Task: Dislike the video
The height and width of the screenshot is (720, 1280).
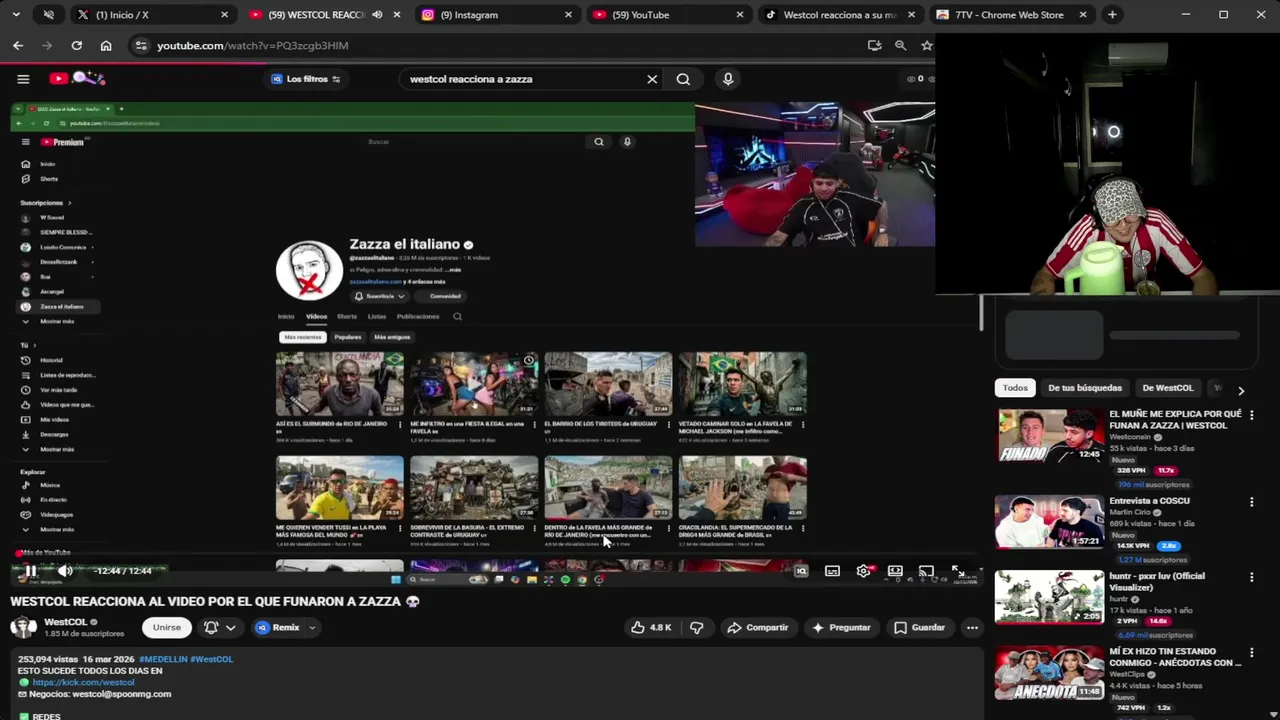Action: 697,628
